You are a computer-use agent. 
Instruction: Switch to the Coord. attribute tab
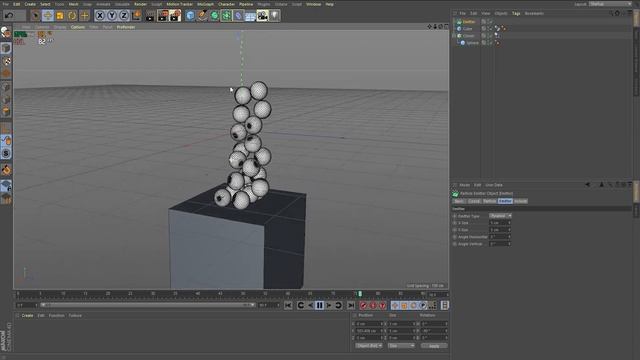(474, 201)
